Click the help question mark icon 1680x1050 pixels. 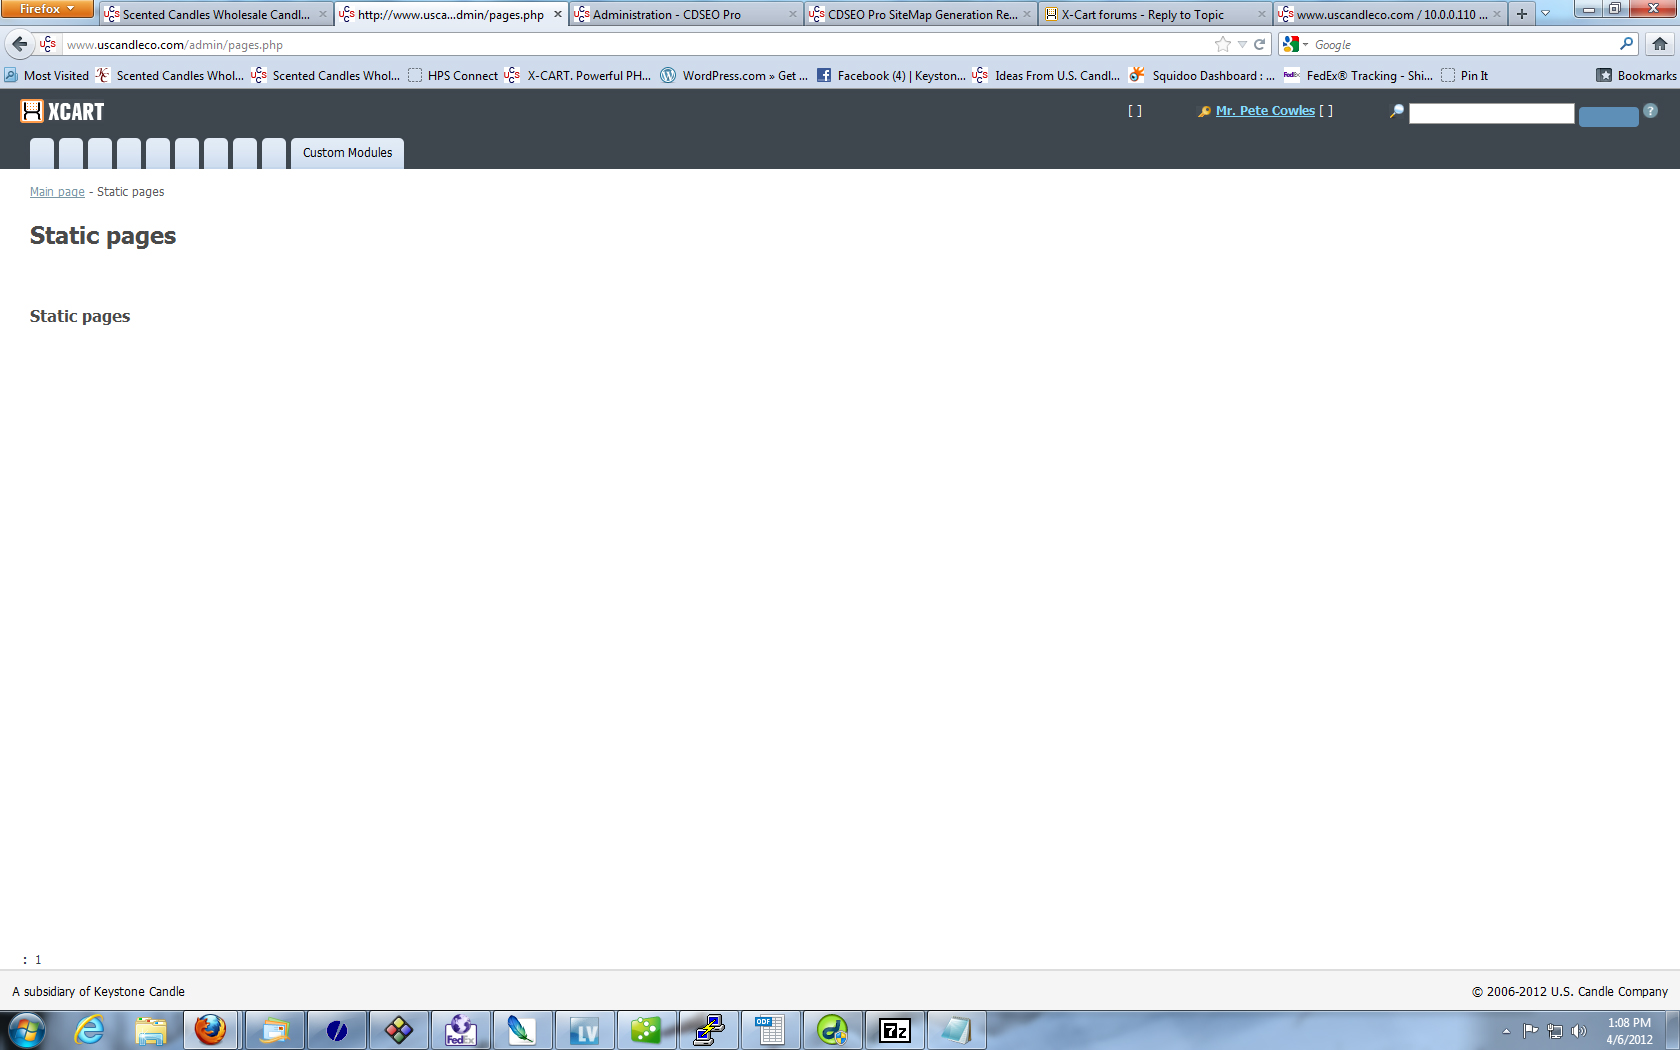click(x=1650, y=111)
